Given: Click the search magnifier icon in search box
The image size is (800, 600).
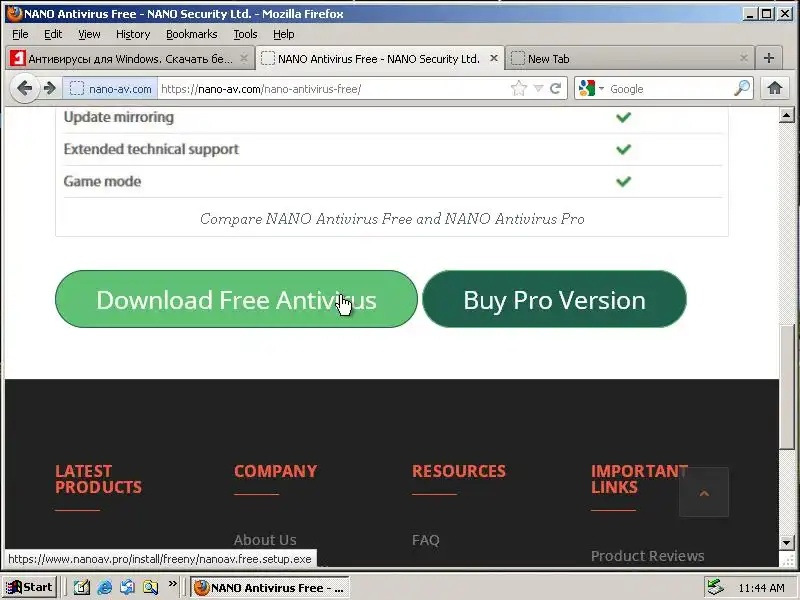Looking at the screenshot, I should pos(742,89).
